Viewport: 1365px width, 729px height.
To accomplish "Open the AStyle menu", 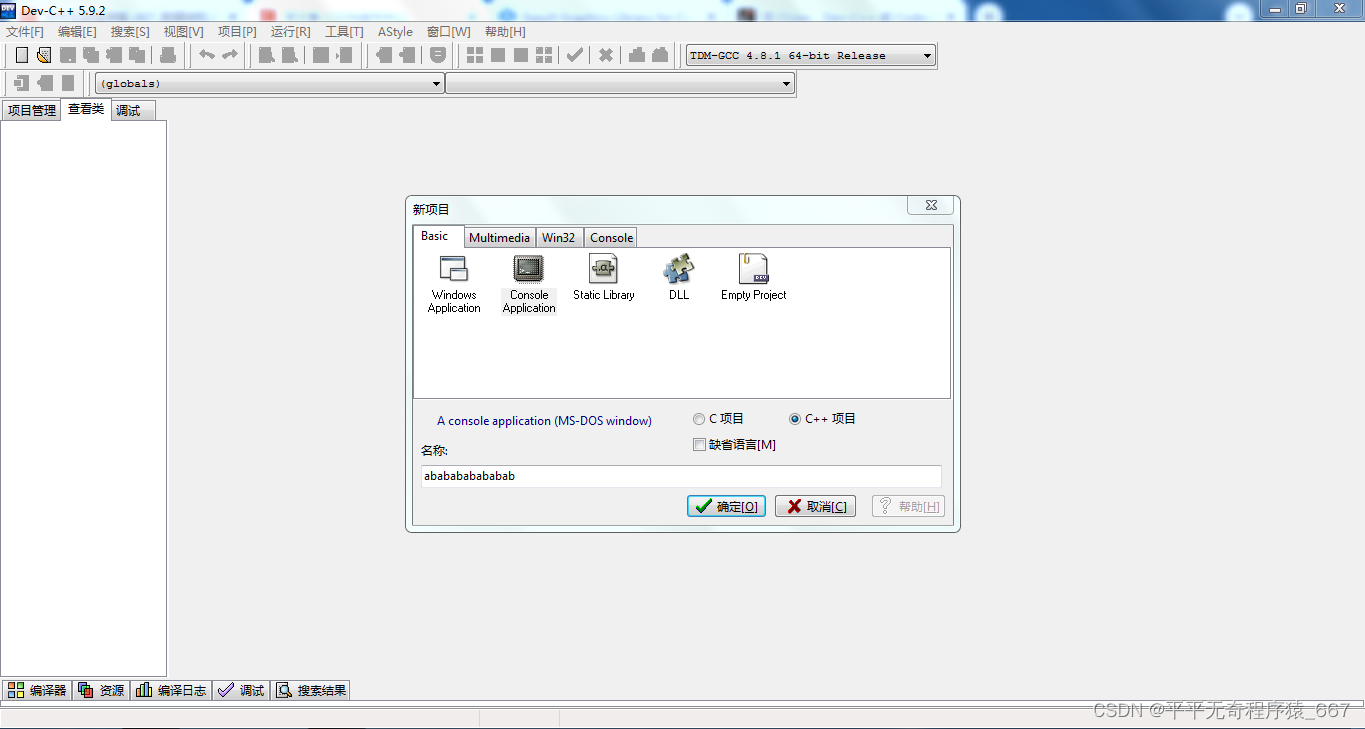I will 395,32.
